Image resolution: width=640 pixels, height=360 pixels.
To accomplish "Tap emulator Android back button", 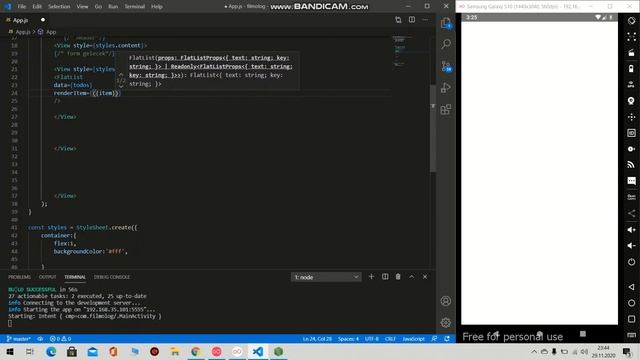I will point(631,287).
